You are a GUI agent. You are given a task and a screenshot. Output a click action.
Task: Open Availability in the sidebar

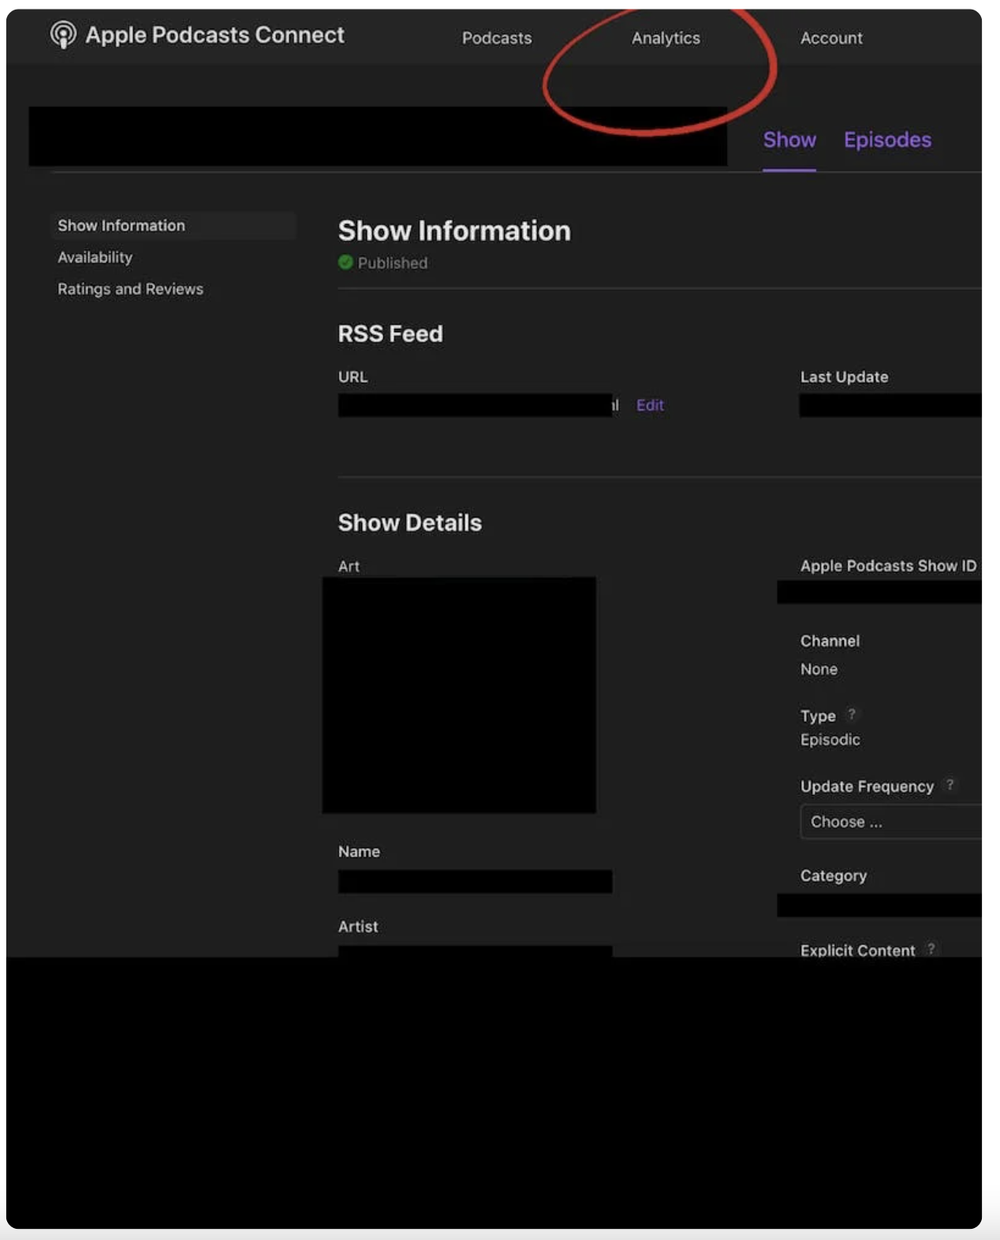[x=95, y=257]
